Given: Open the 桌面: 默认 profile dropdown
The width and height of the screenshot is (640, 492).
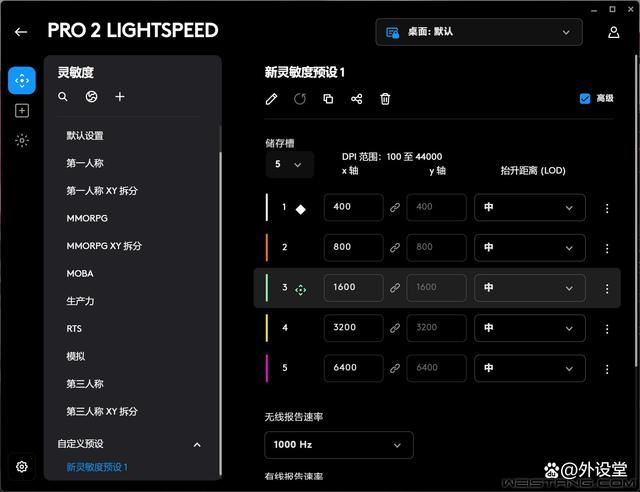Looking at the screenshot, I should [x=478, y=32].
